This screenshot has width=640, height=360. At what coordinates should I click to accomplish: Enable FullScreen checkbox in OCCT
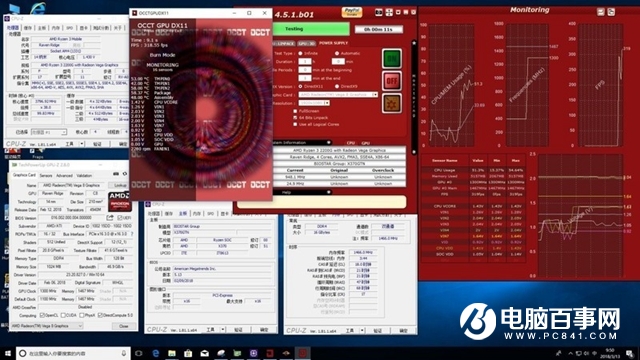click(x=295, y=111)
